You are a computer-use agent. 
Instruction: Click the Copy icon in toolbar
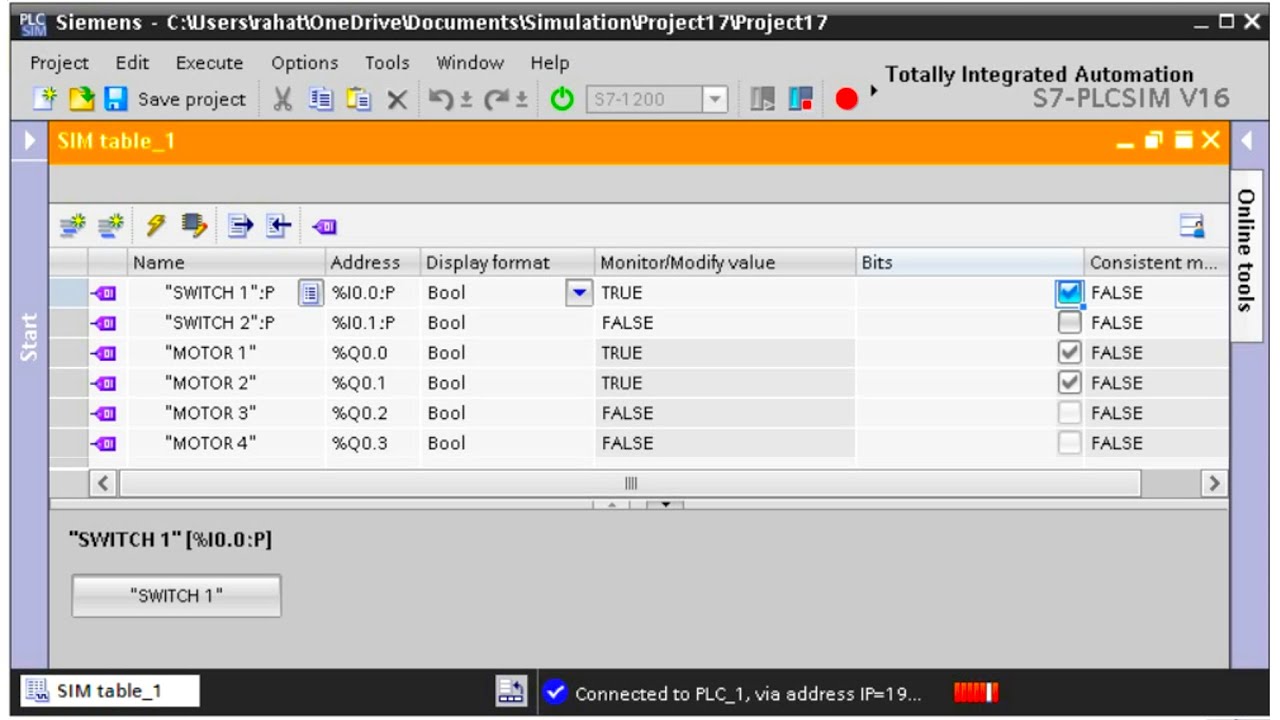(x=320, y=99)
